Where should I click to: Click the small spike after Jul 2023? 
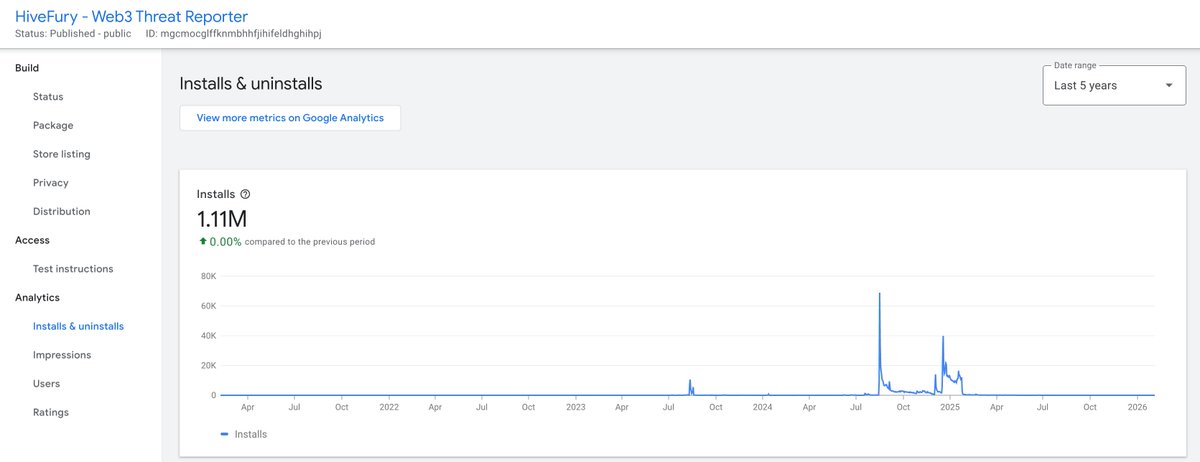coord(690,381)
